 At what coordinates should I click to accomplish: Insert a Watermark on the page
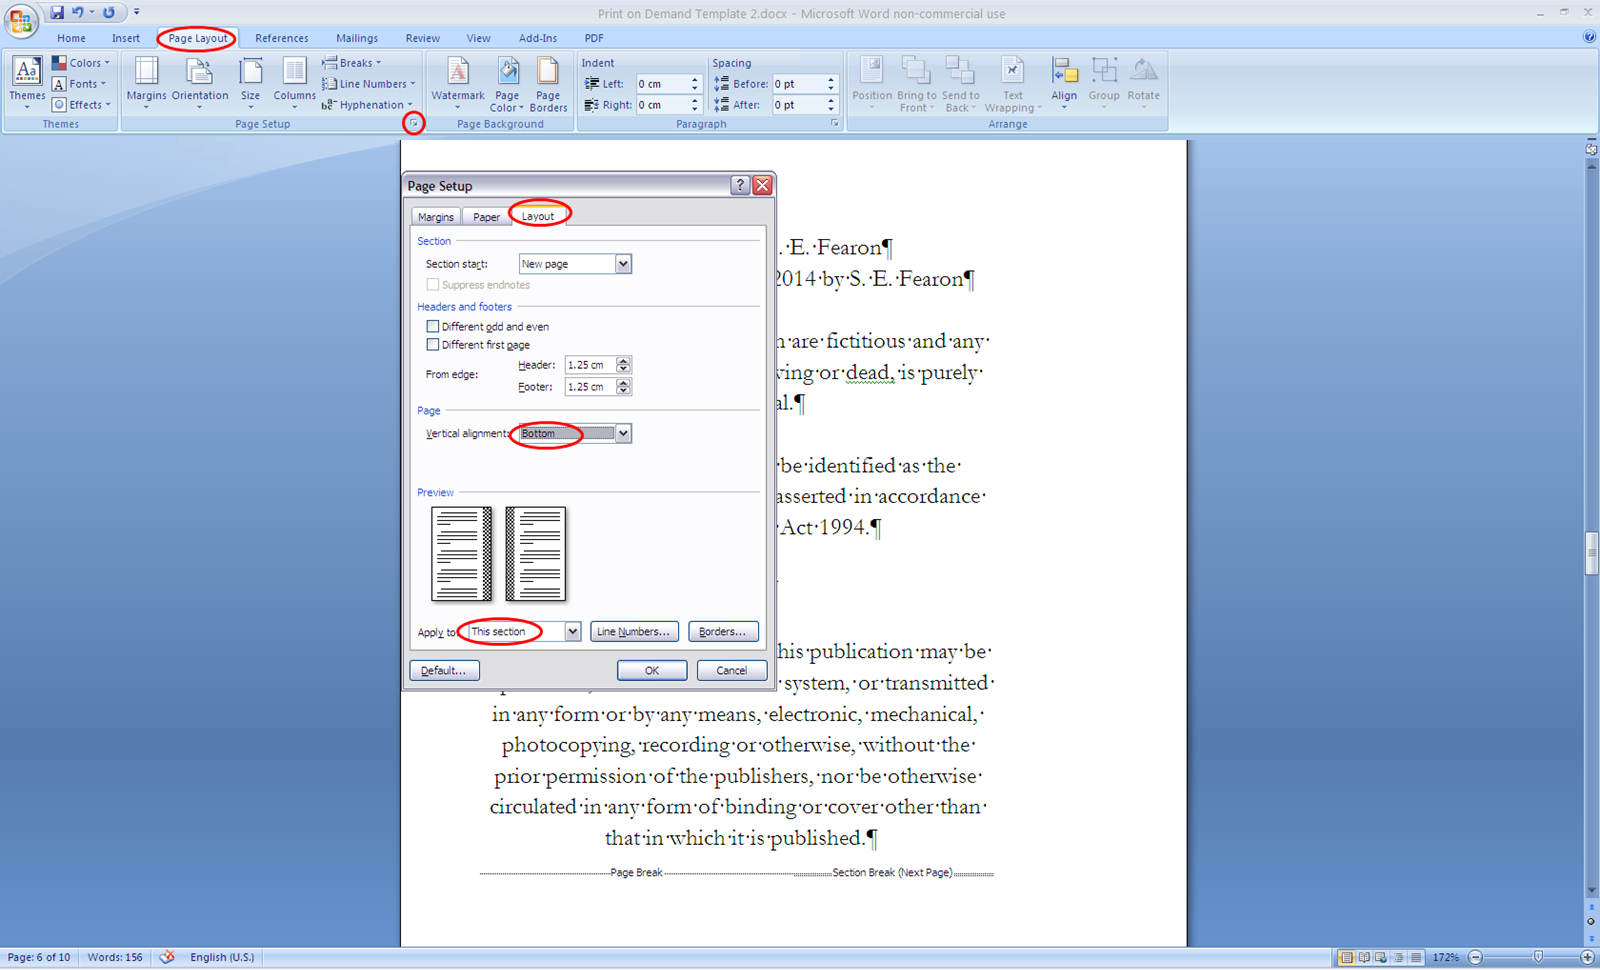click(x=457, y=82)
